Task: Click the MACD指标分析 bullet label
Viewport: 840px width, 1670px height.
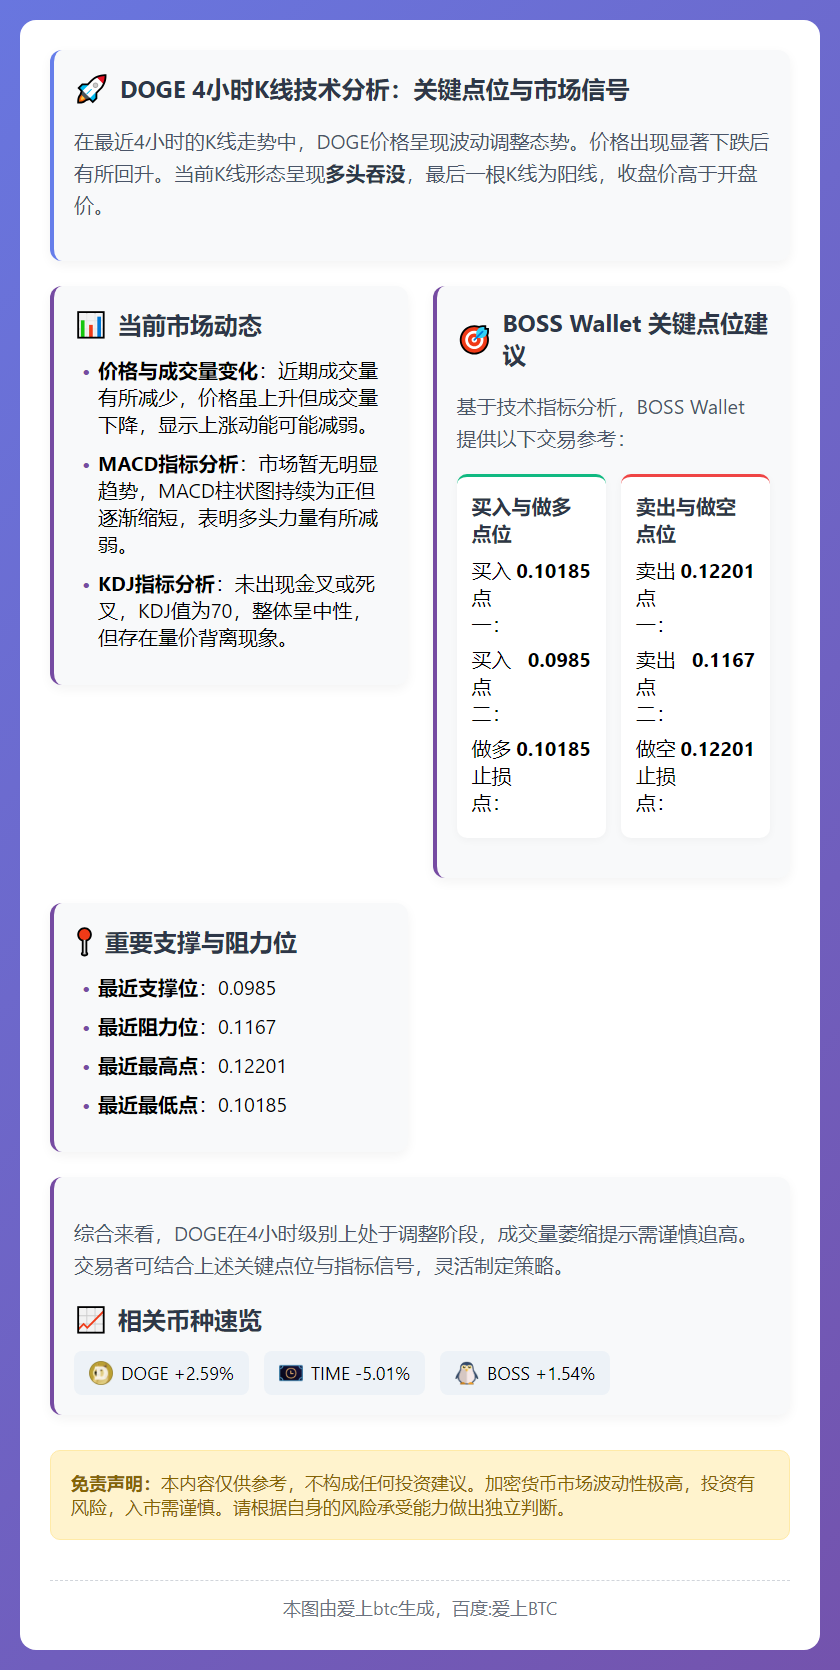Action: [168, 464]
